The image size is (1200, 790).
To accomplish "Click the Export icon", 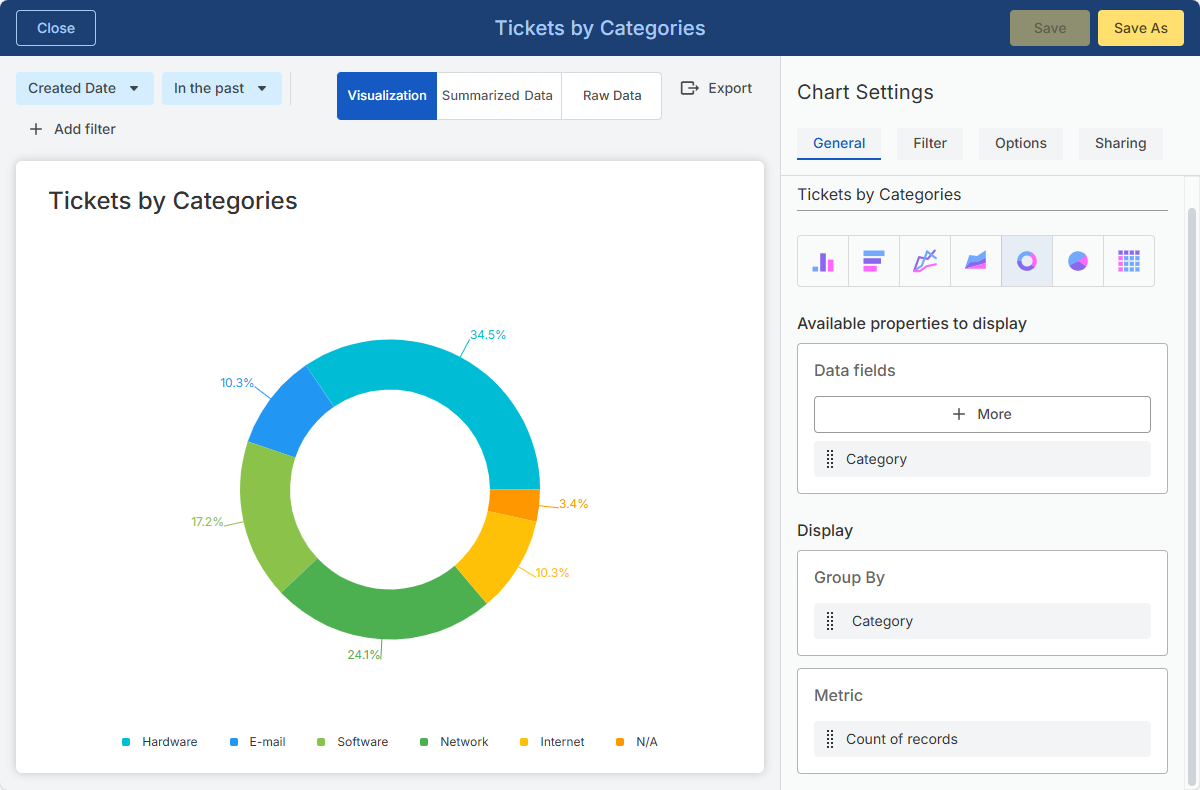I will coord(689,88).
